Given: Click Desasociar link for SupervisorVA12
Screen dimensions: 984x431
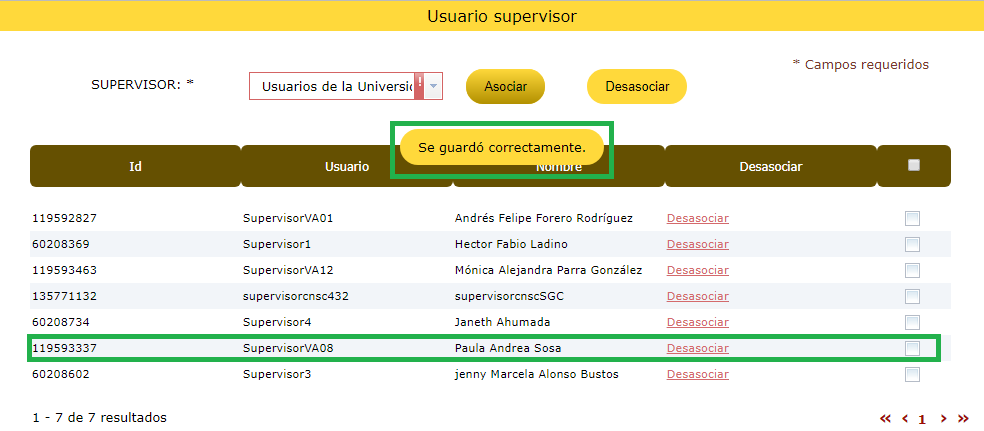Looking at the screenshot, I should click(x=697, y=270).
